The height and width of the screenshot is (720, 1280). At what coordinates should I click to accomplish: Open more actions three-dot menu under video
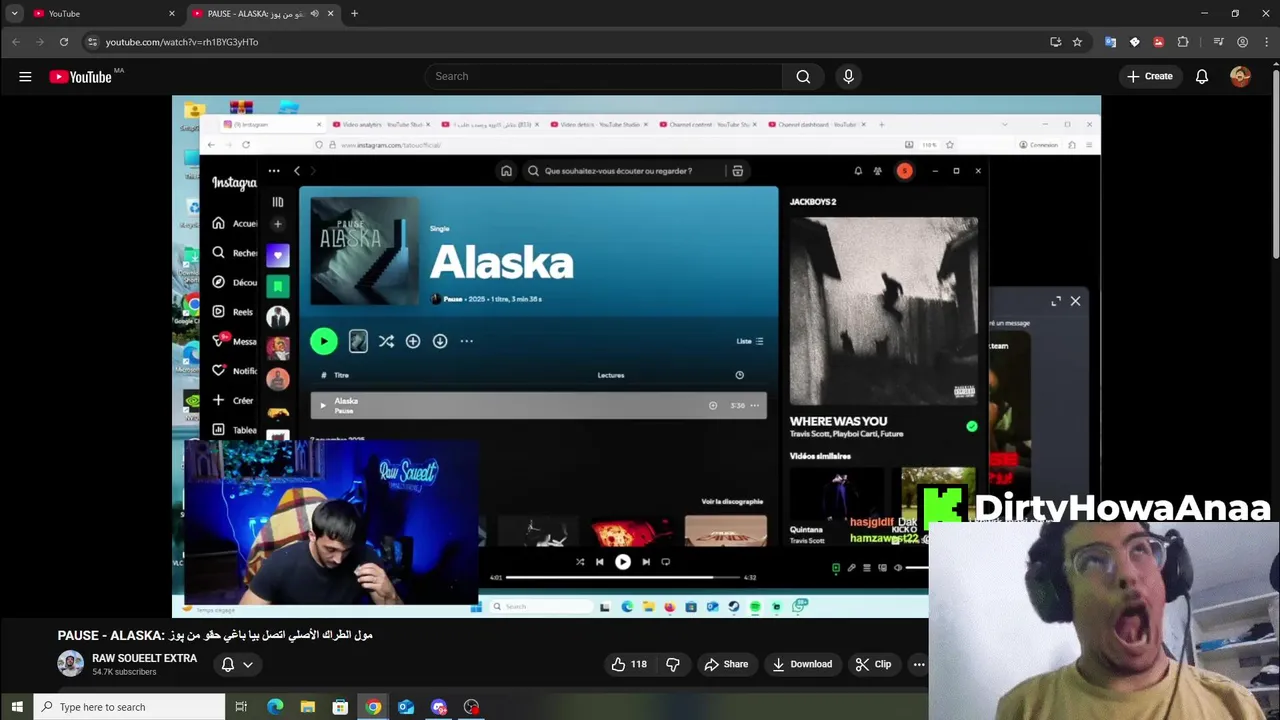tap(918, 664)
